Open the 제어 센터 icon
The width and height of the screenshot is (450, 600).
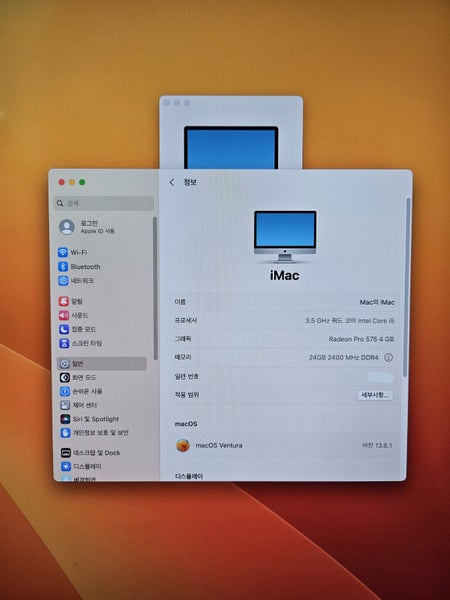pyautogui.click(x=65, y=405)
